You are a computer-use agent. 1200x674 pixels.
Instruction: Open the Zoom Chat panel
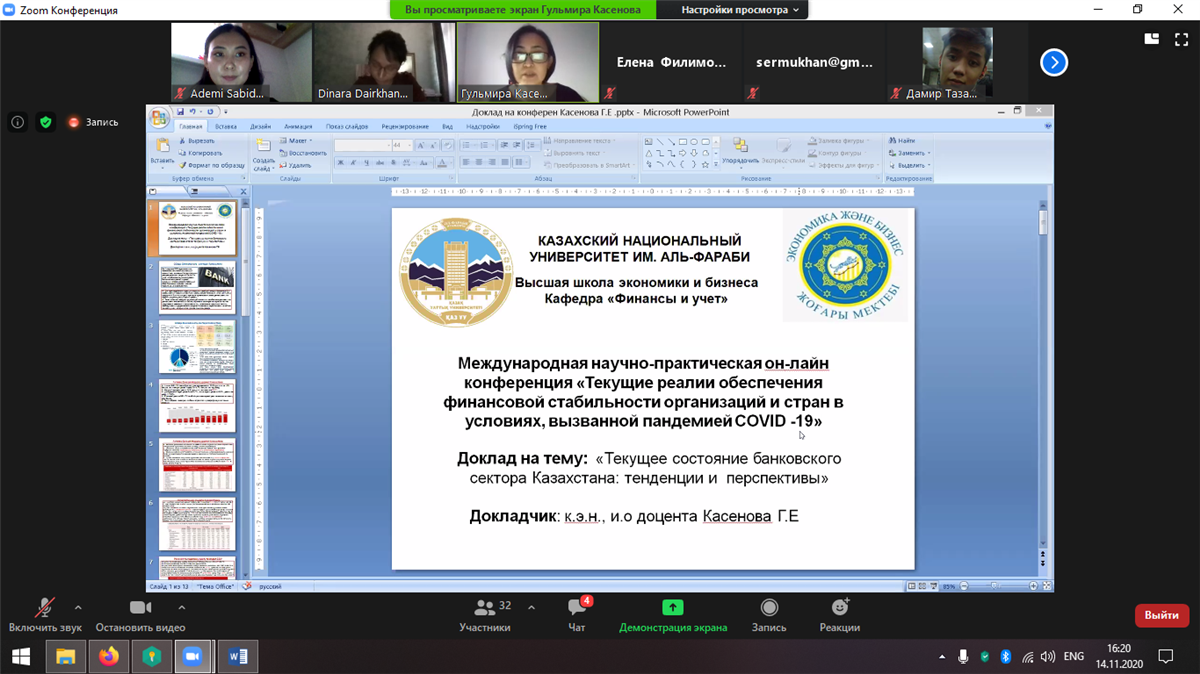click(577, 613)
